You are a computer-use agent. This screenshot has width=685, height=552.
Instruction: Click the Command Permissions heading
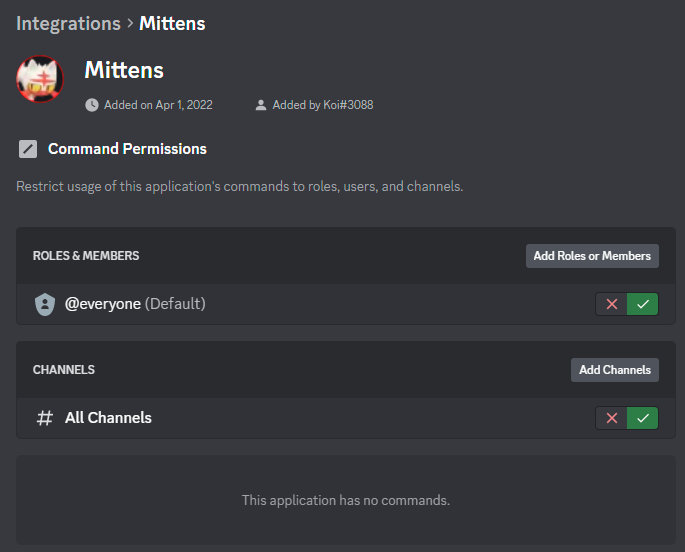tap(127, 149)
